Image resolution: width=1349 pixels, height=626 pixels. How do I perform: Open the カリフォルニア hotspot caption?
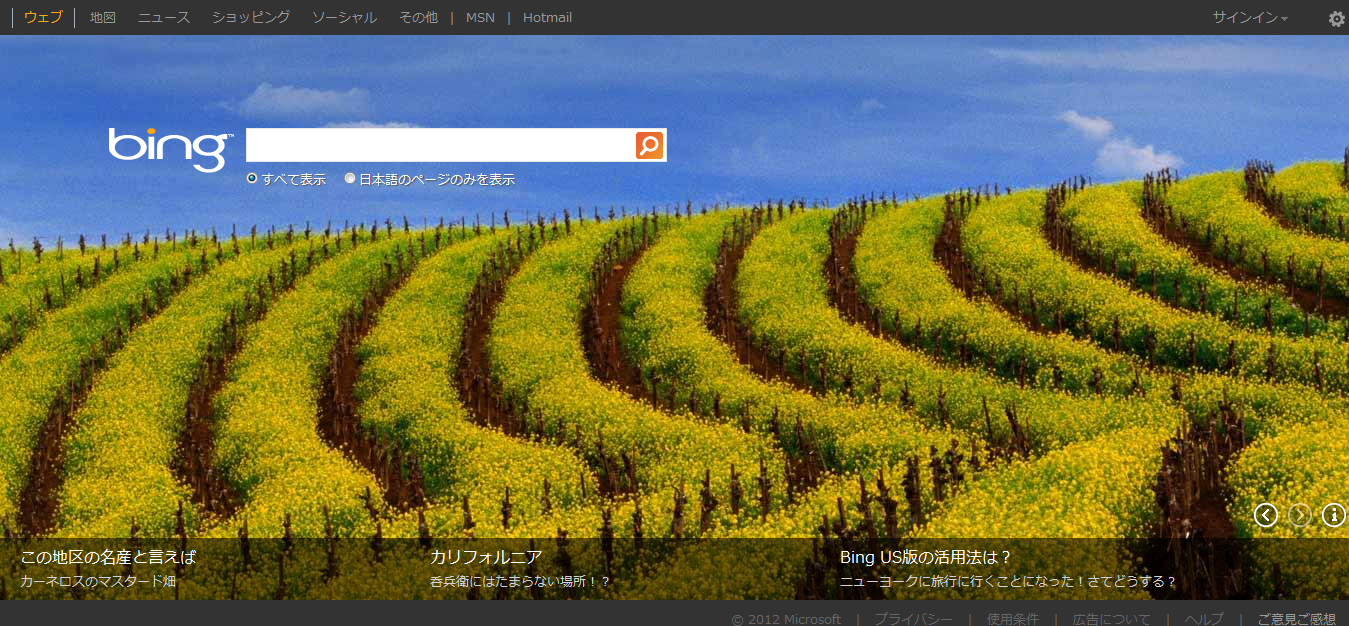486,558
